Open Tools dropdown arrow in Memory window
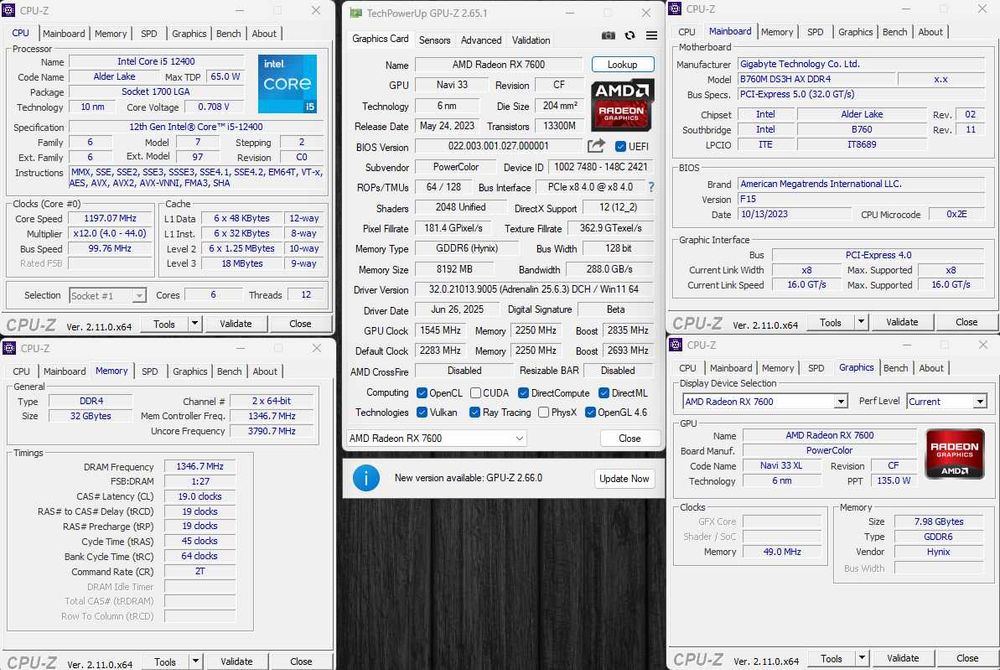The image size is (1000, 670). pos(196,661)
